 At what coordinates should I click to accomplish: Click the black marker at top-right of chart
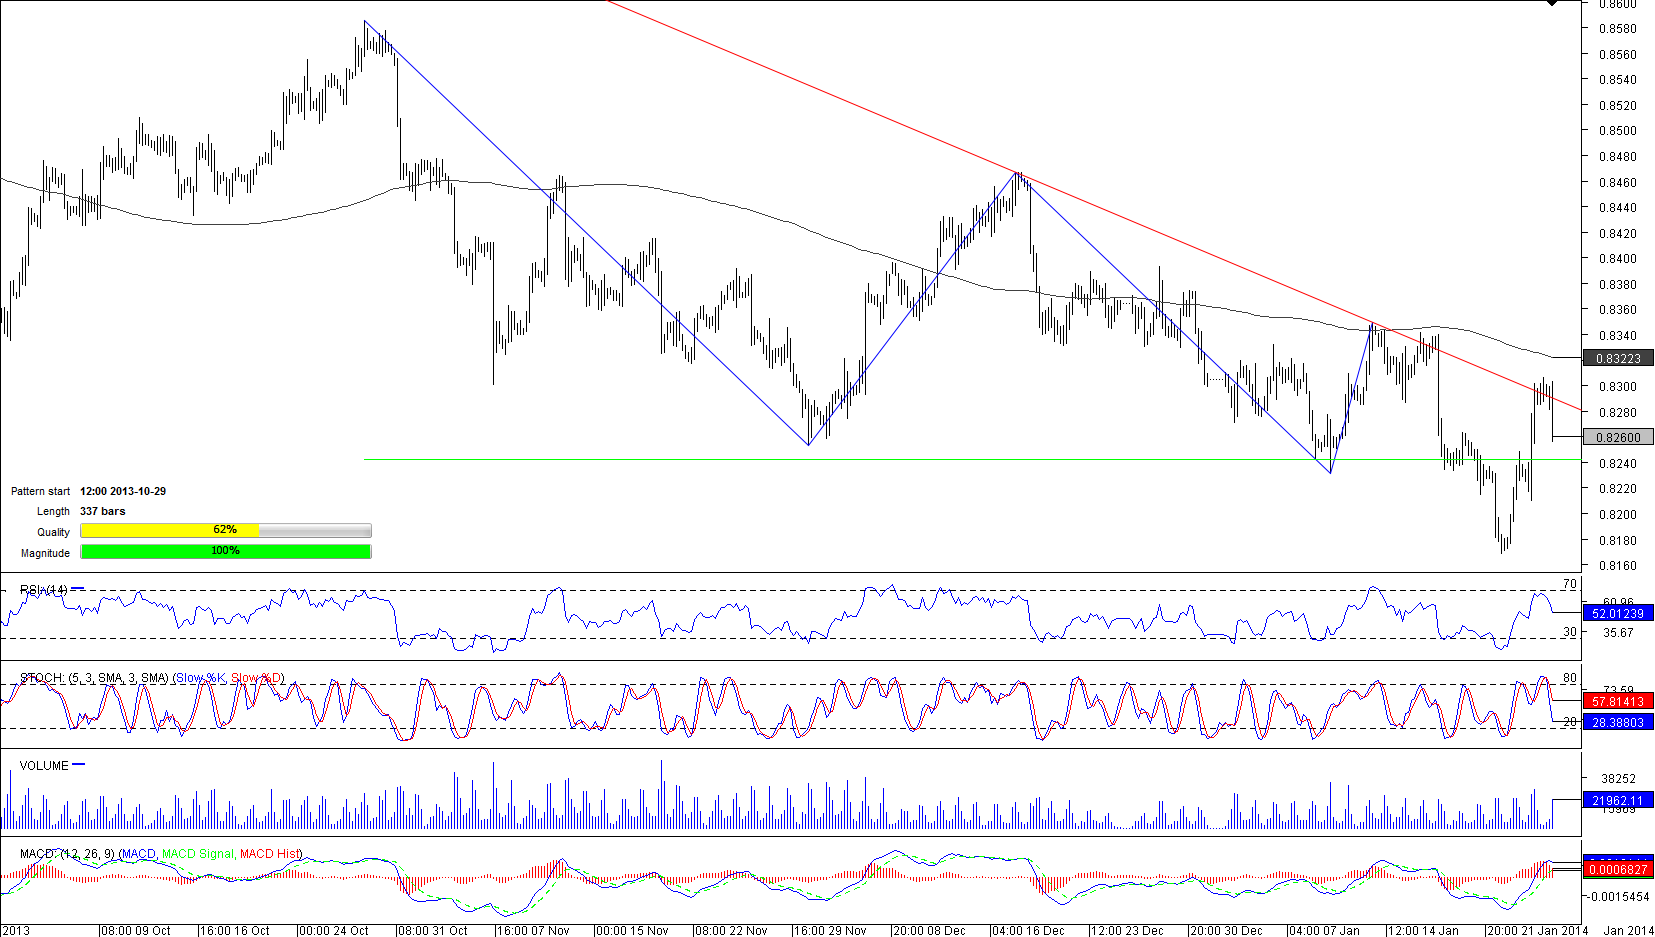tap(1551, 3)
